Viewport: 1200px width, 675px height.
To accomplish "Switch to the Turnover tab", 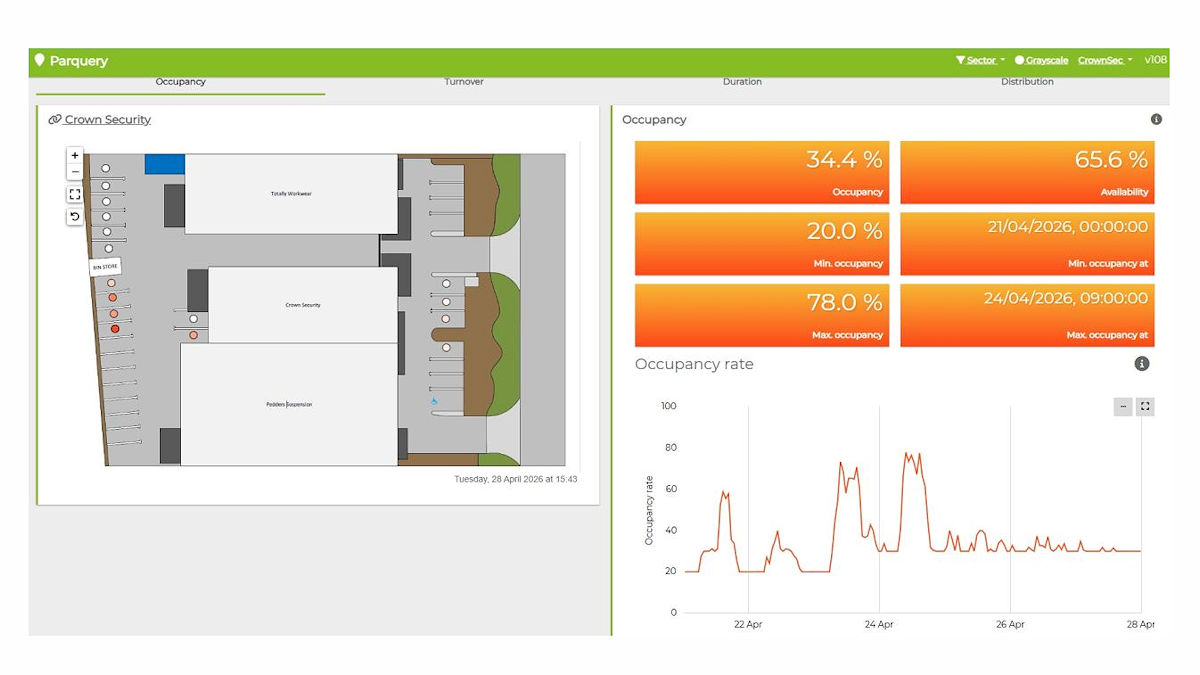I will coord(464,82).
